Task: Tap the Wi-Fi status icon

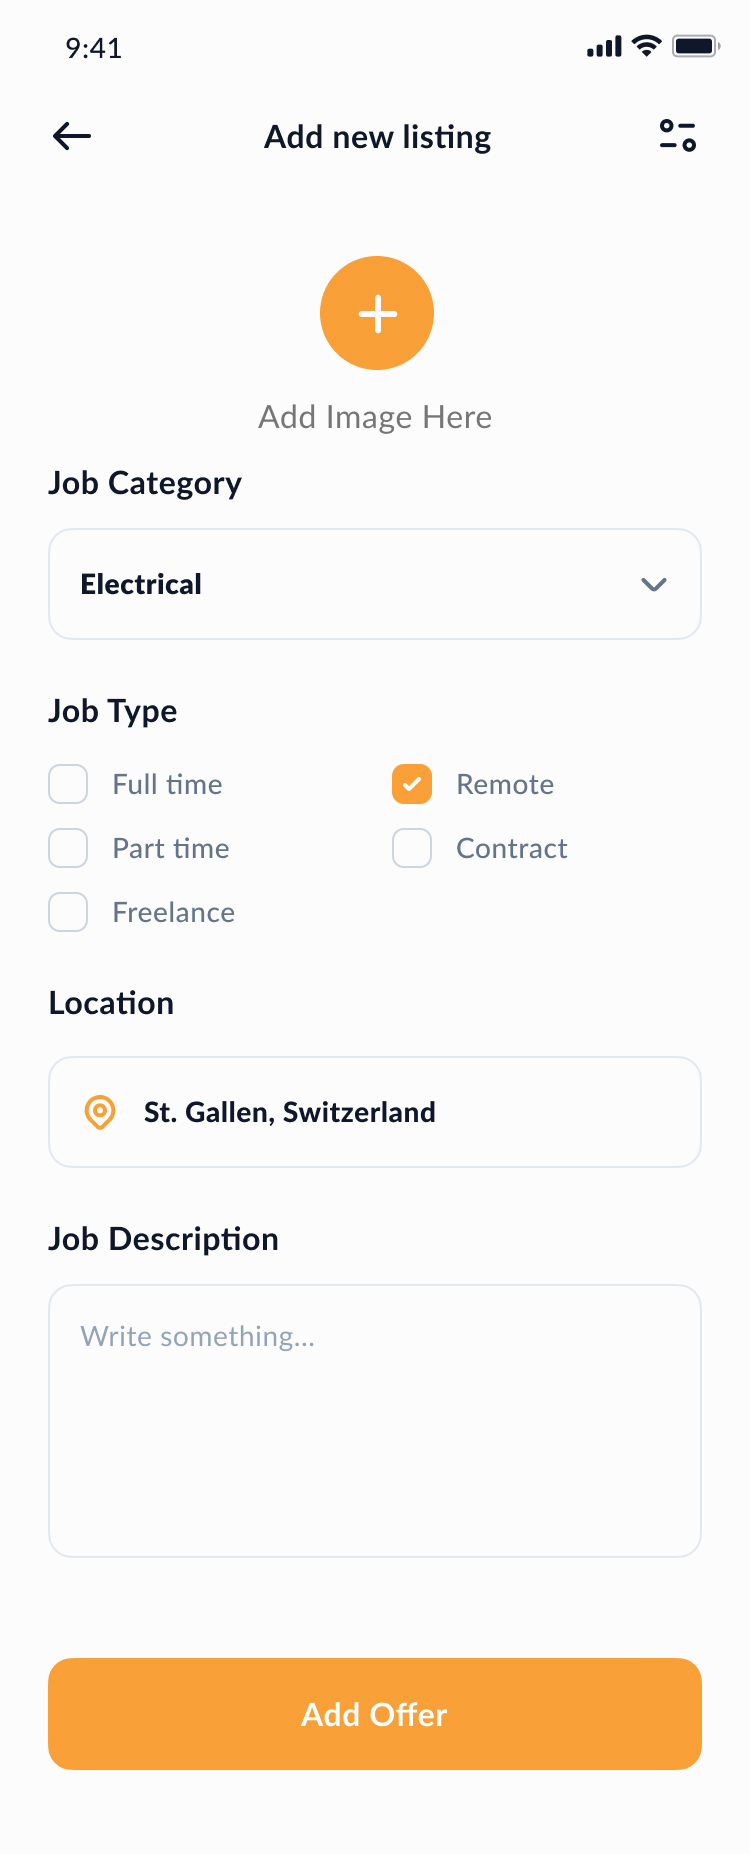Action: pyautogui.click(x=647, y=46)
